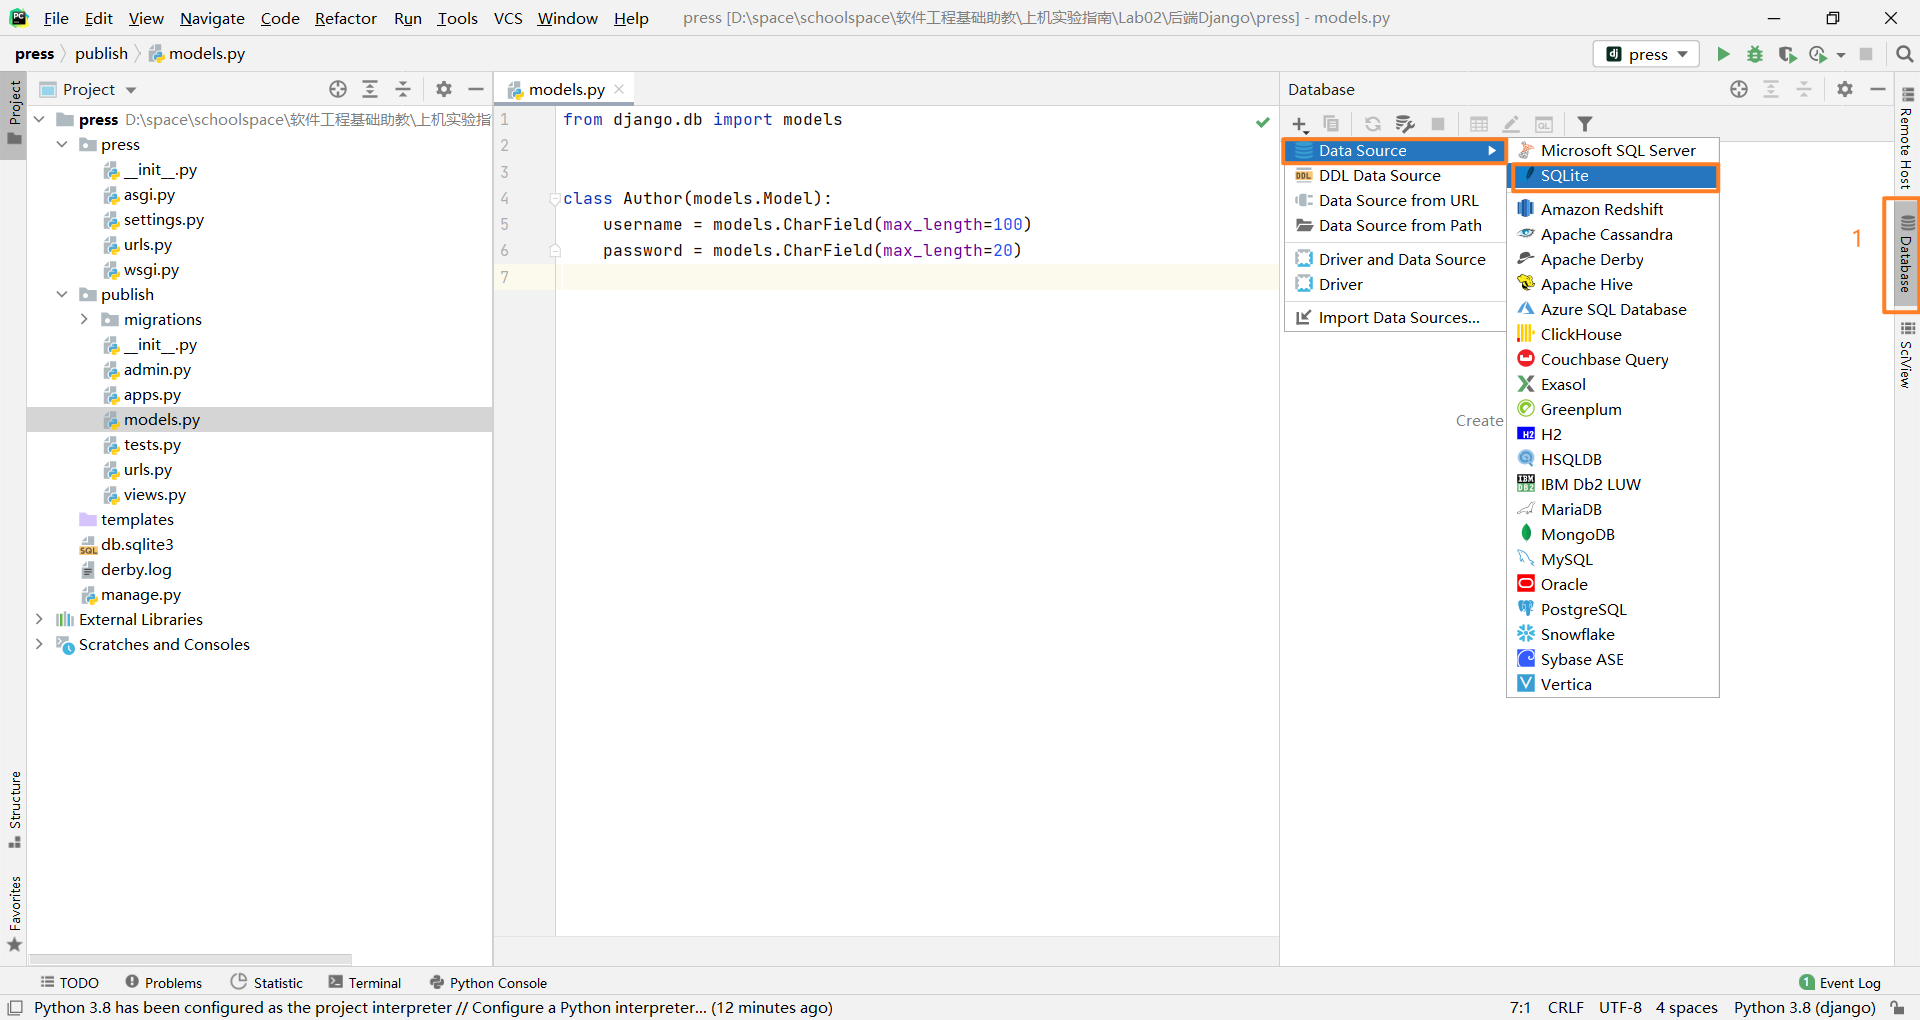Run press with coverage
This screenshot has height=1020, width=1920.
[1787, 54]
